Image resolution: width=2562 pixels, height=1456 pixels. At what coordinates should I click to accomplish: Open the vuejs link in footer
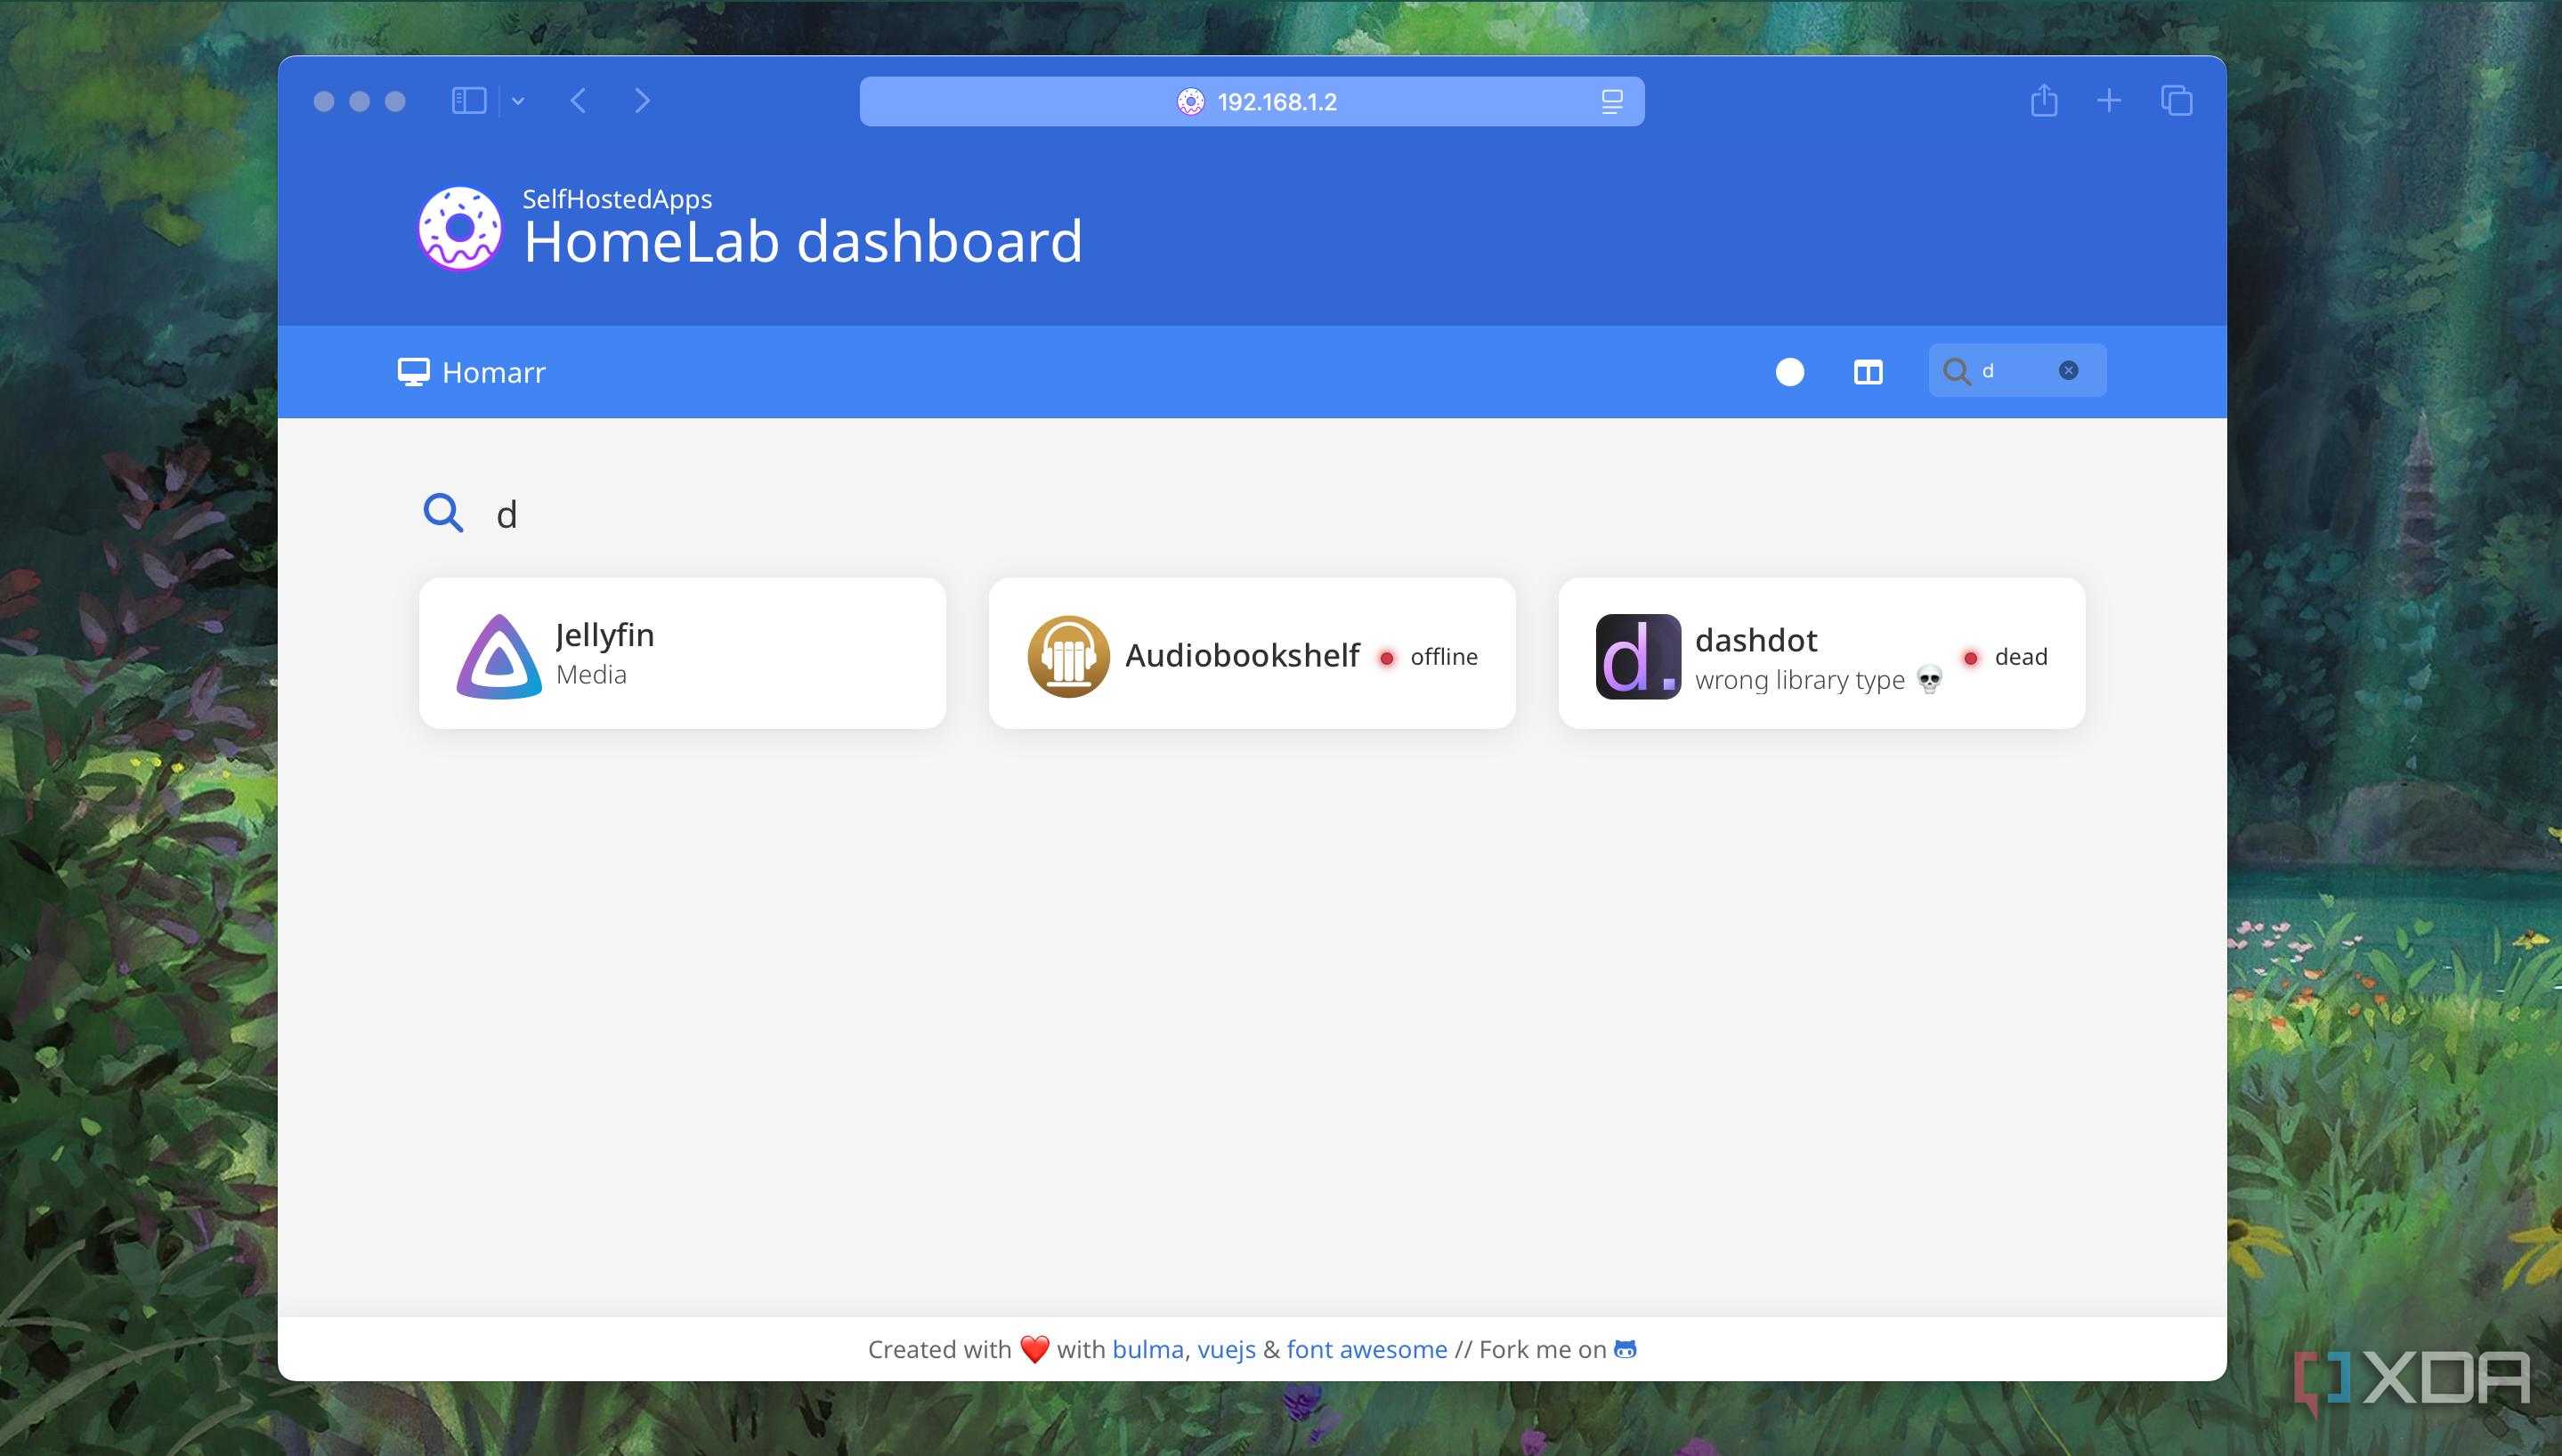click(x=1226, y=1350)
